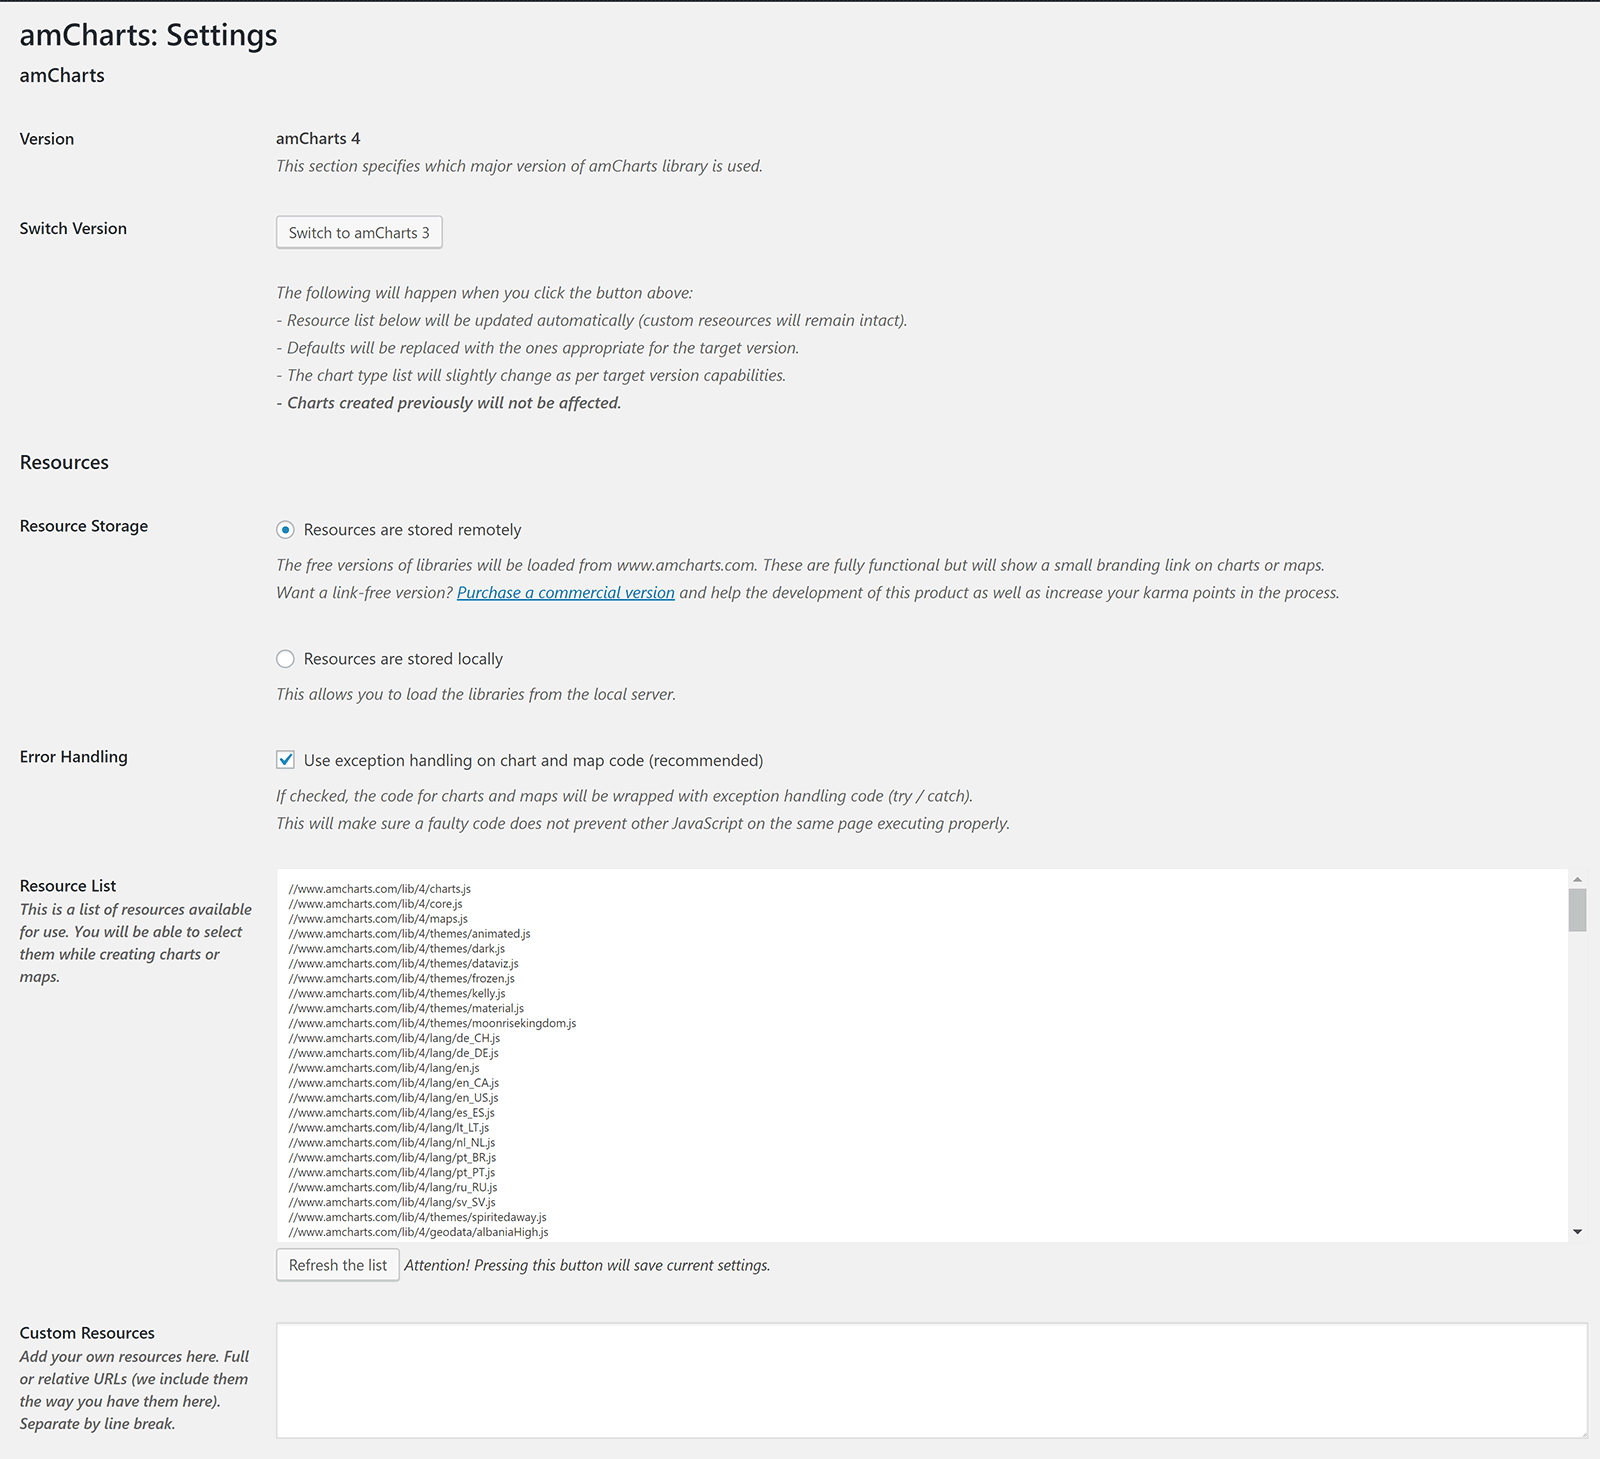Click the maps.js resource line

(378, 919)
